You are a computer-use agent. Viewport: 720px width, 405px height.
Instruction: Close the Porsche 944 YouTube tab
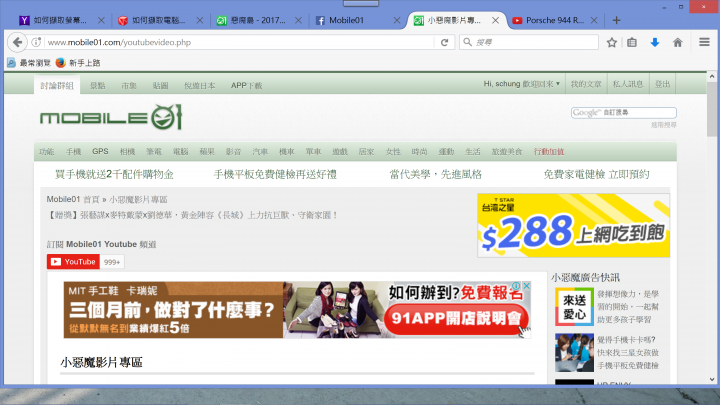[x=594, y=20]
